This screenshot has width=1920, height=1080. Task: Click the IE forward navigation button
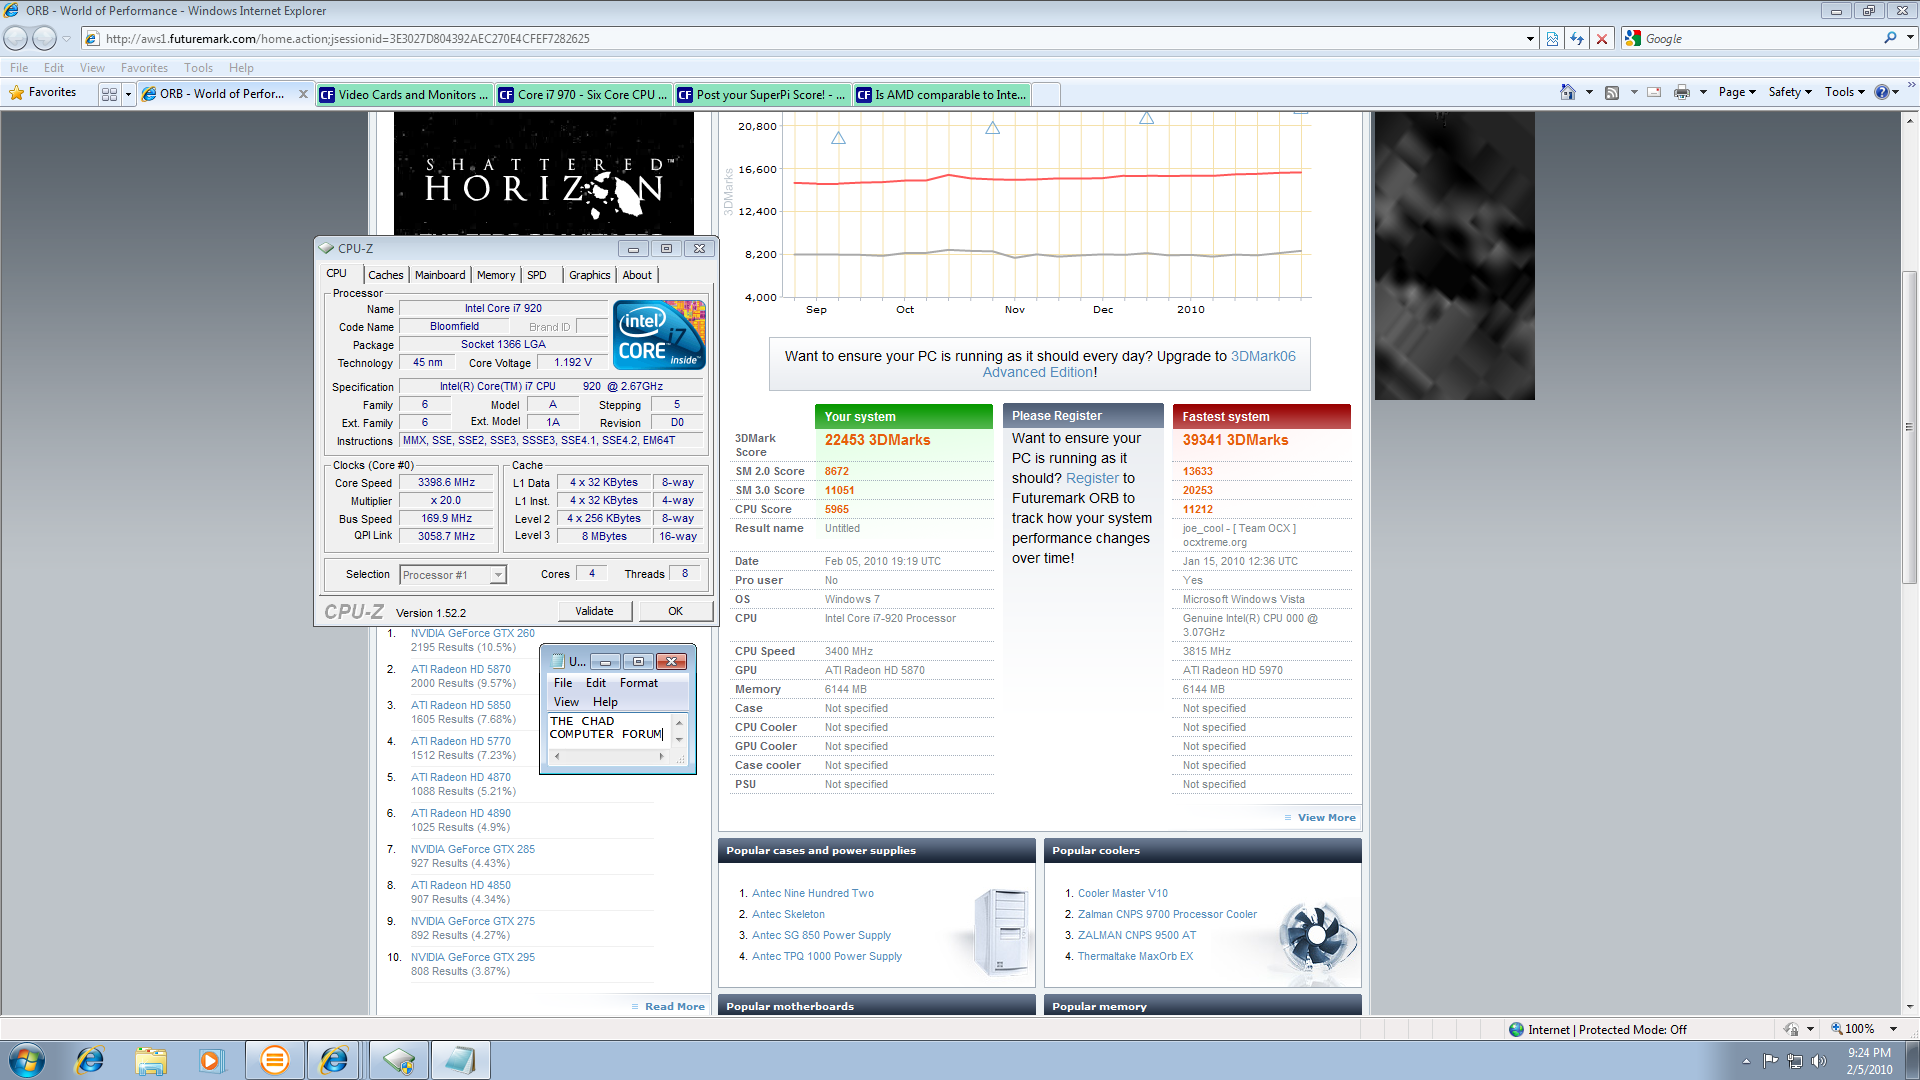coord(45,38)
